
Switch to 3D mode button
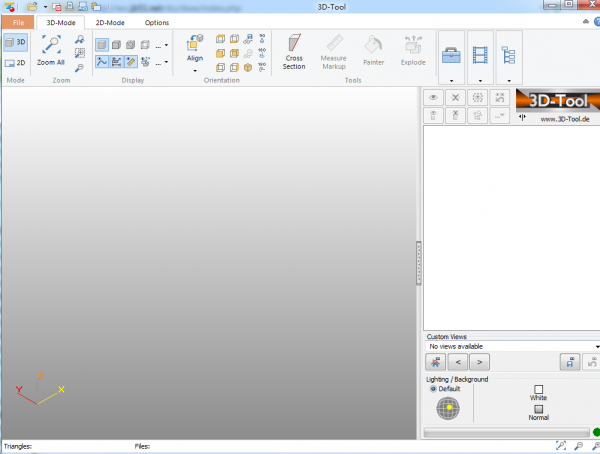tap(16, 42)
